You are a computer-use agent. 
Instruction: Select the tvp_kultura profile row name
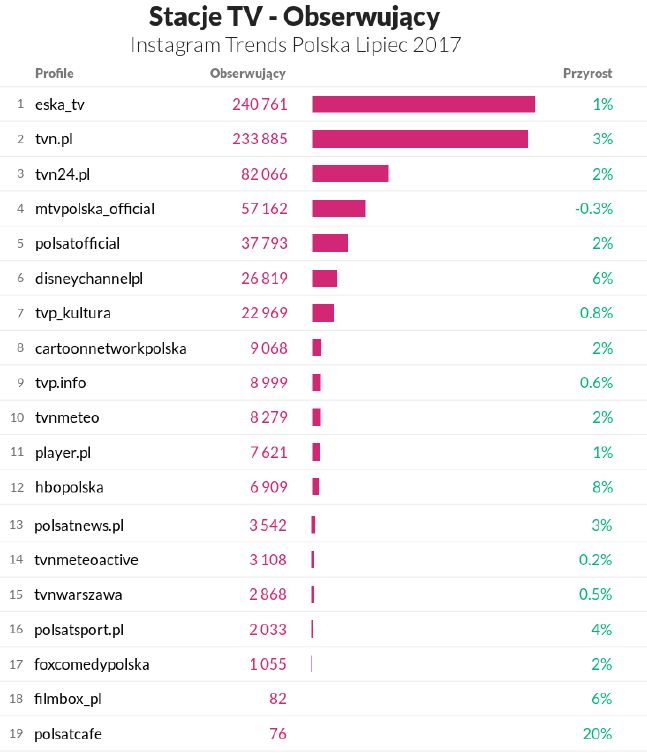pos(72,313)
